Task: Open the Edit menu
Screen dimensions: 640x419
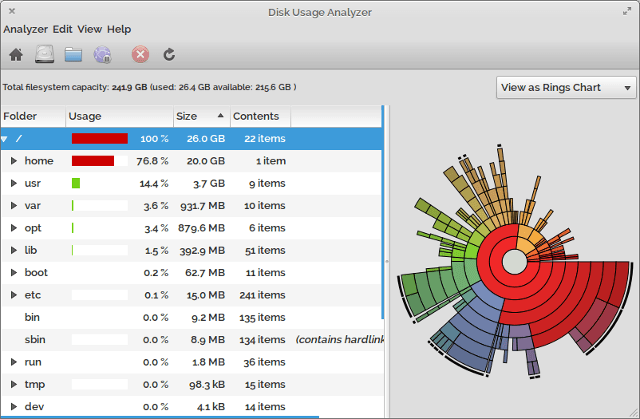Action: coord(62,29)
